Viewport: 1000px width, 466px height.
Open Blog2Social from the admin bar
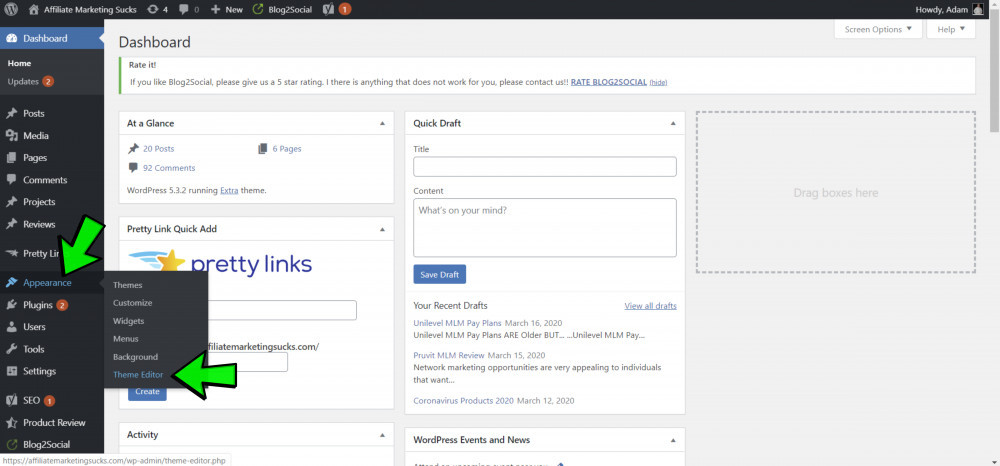coord(283,10)
